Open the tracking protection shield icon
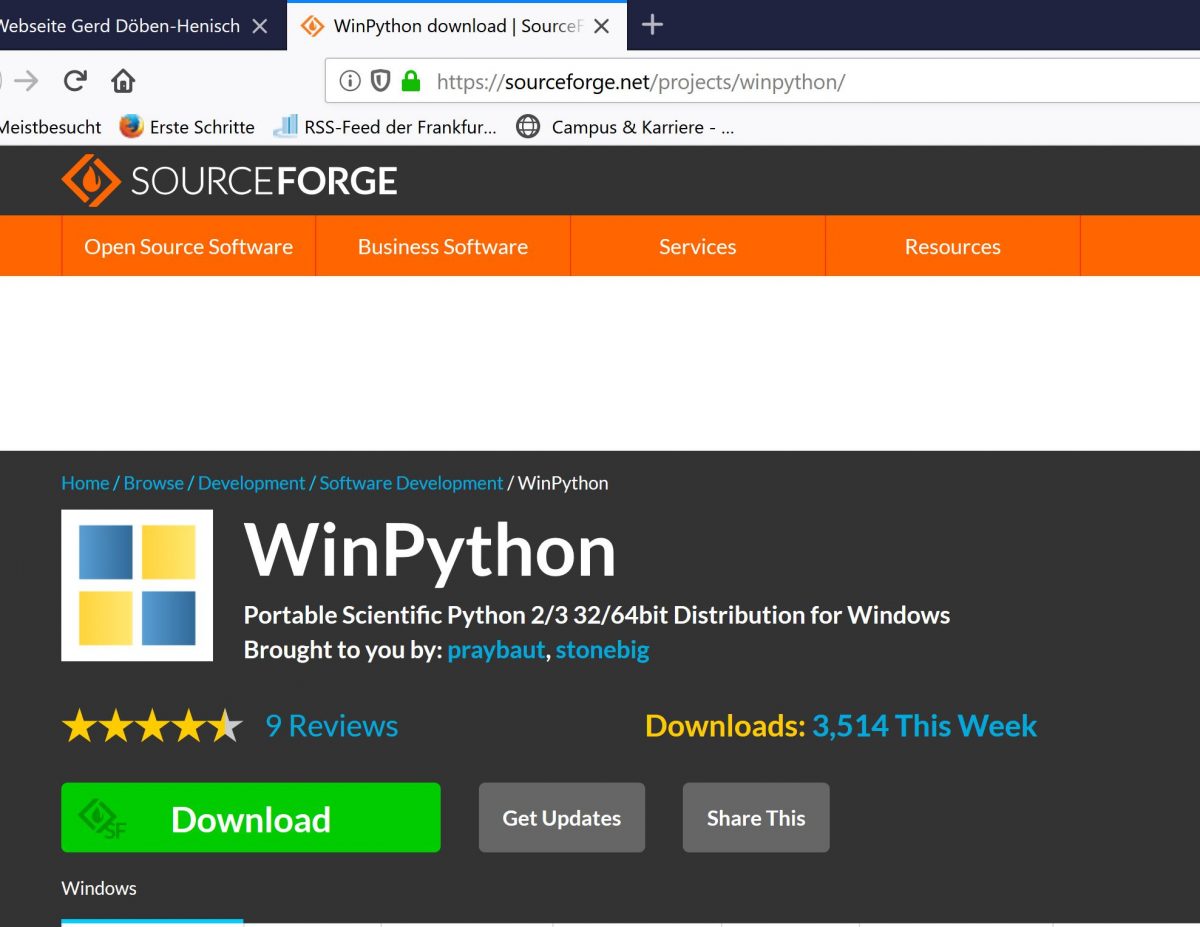1200x927 pixels. click(x=383, y=81)
